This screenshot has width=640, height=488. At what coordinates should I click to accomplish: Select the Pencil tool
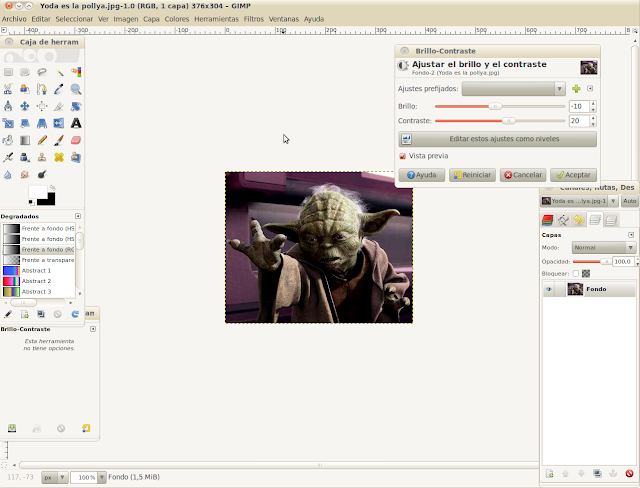(x=42, y=140)
